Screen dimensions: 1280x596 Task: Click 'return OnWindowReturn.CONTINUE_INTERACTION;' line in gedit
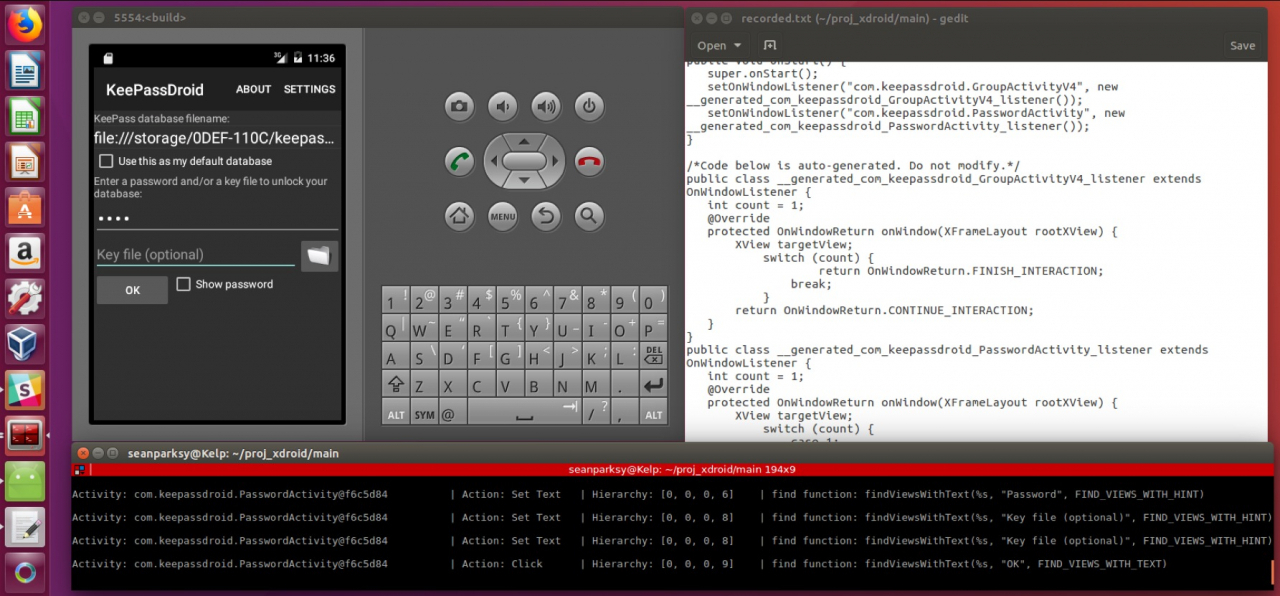[x=884, y=310]
